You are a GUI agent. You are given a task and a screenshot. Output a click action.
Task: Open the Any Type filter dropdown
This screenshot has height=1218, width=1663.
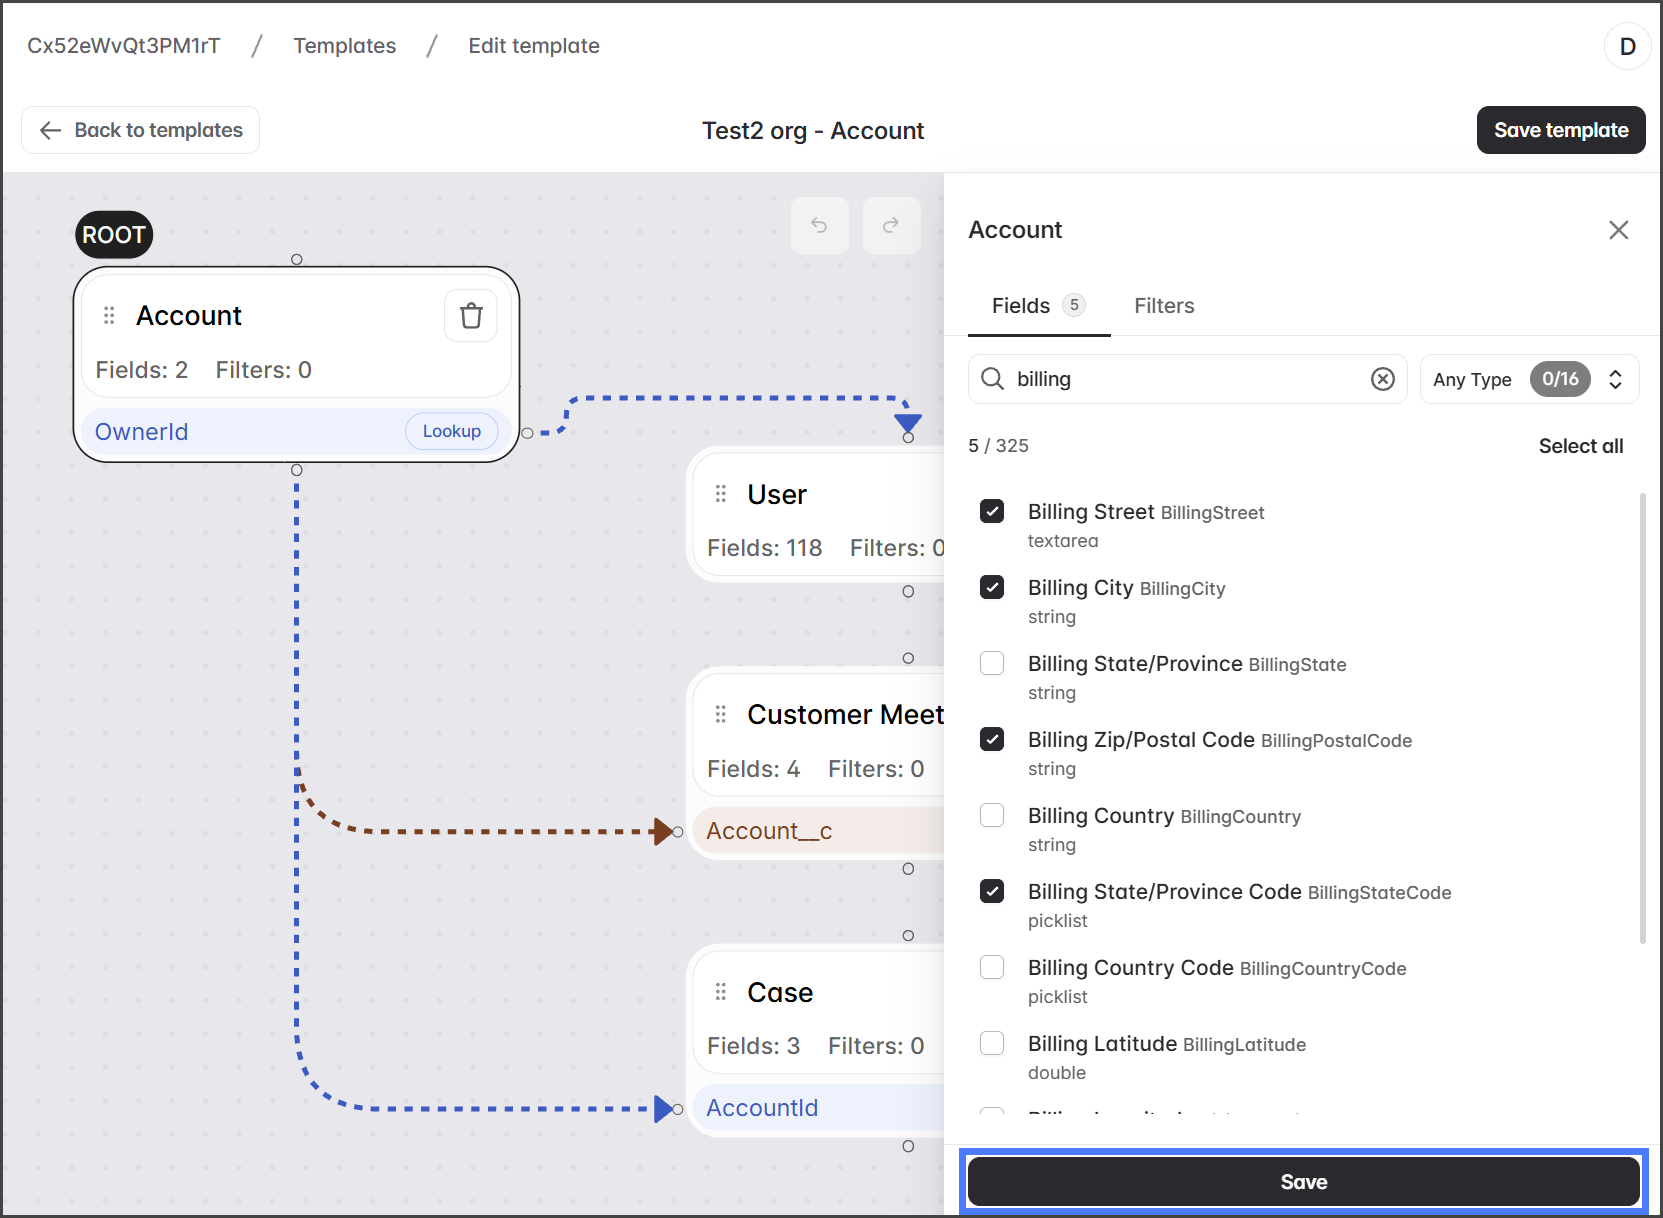coord(1528,379)
